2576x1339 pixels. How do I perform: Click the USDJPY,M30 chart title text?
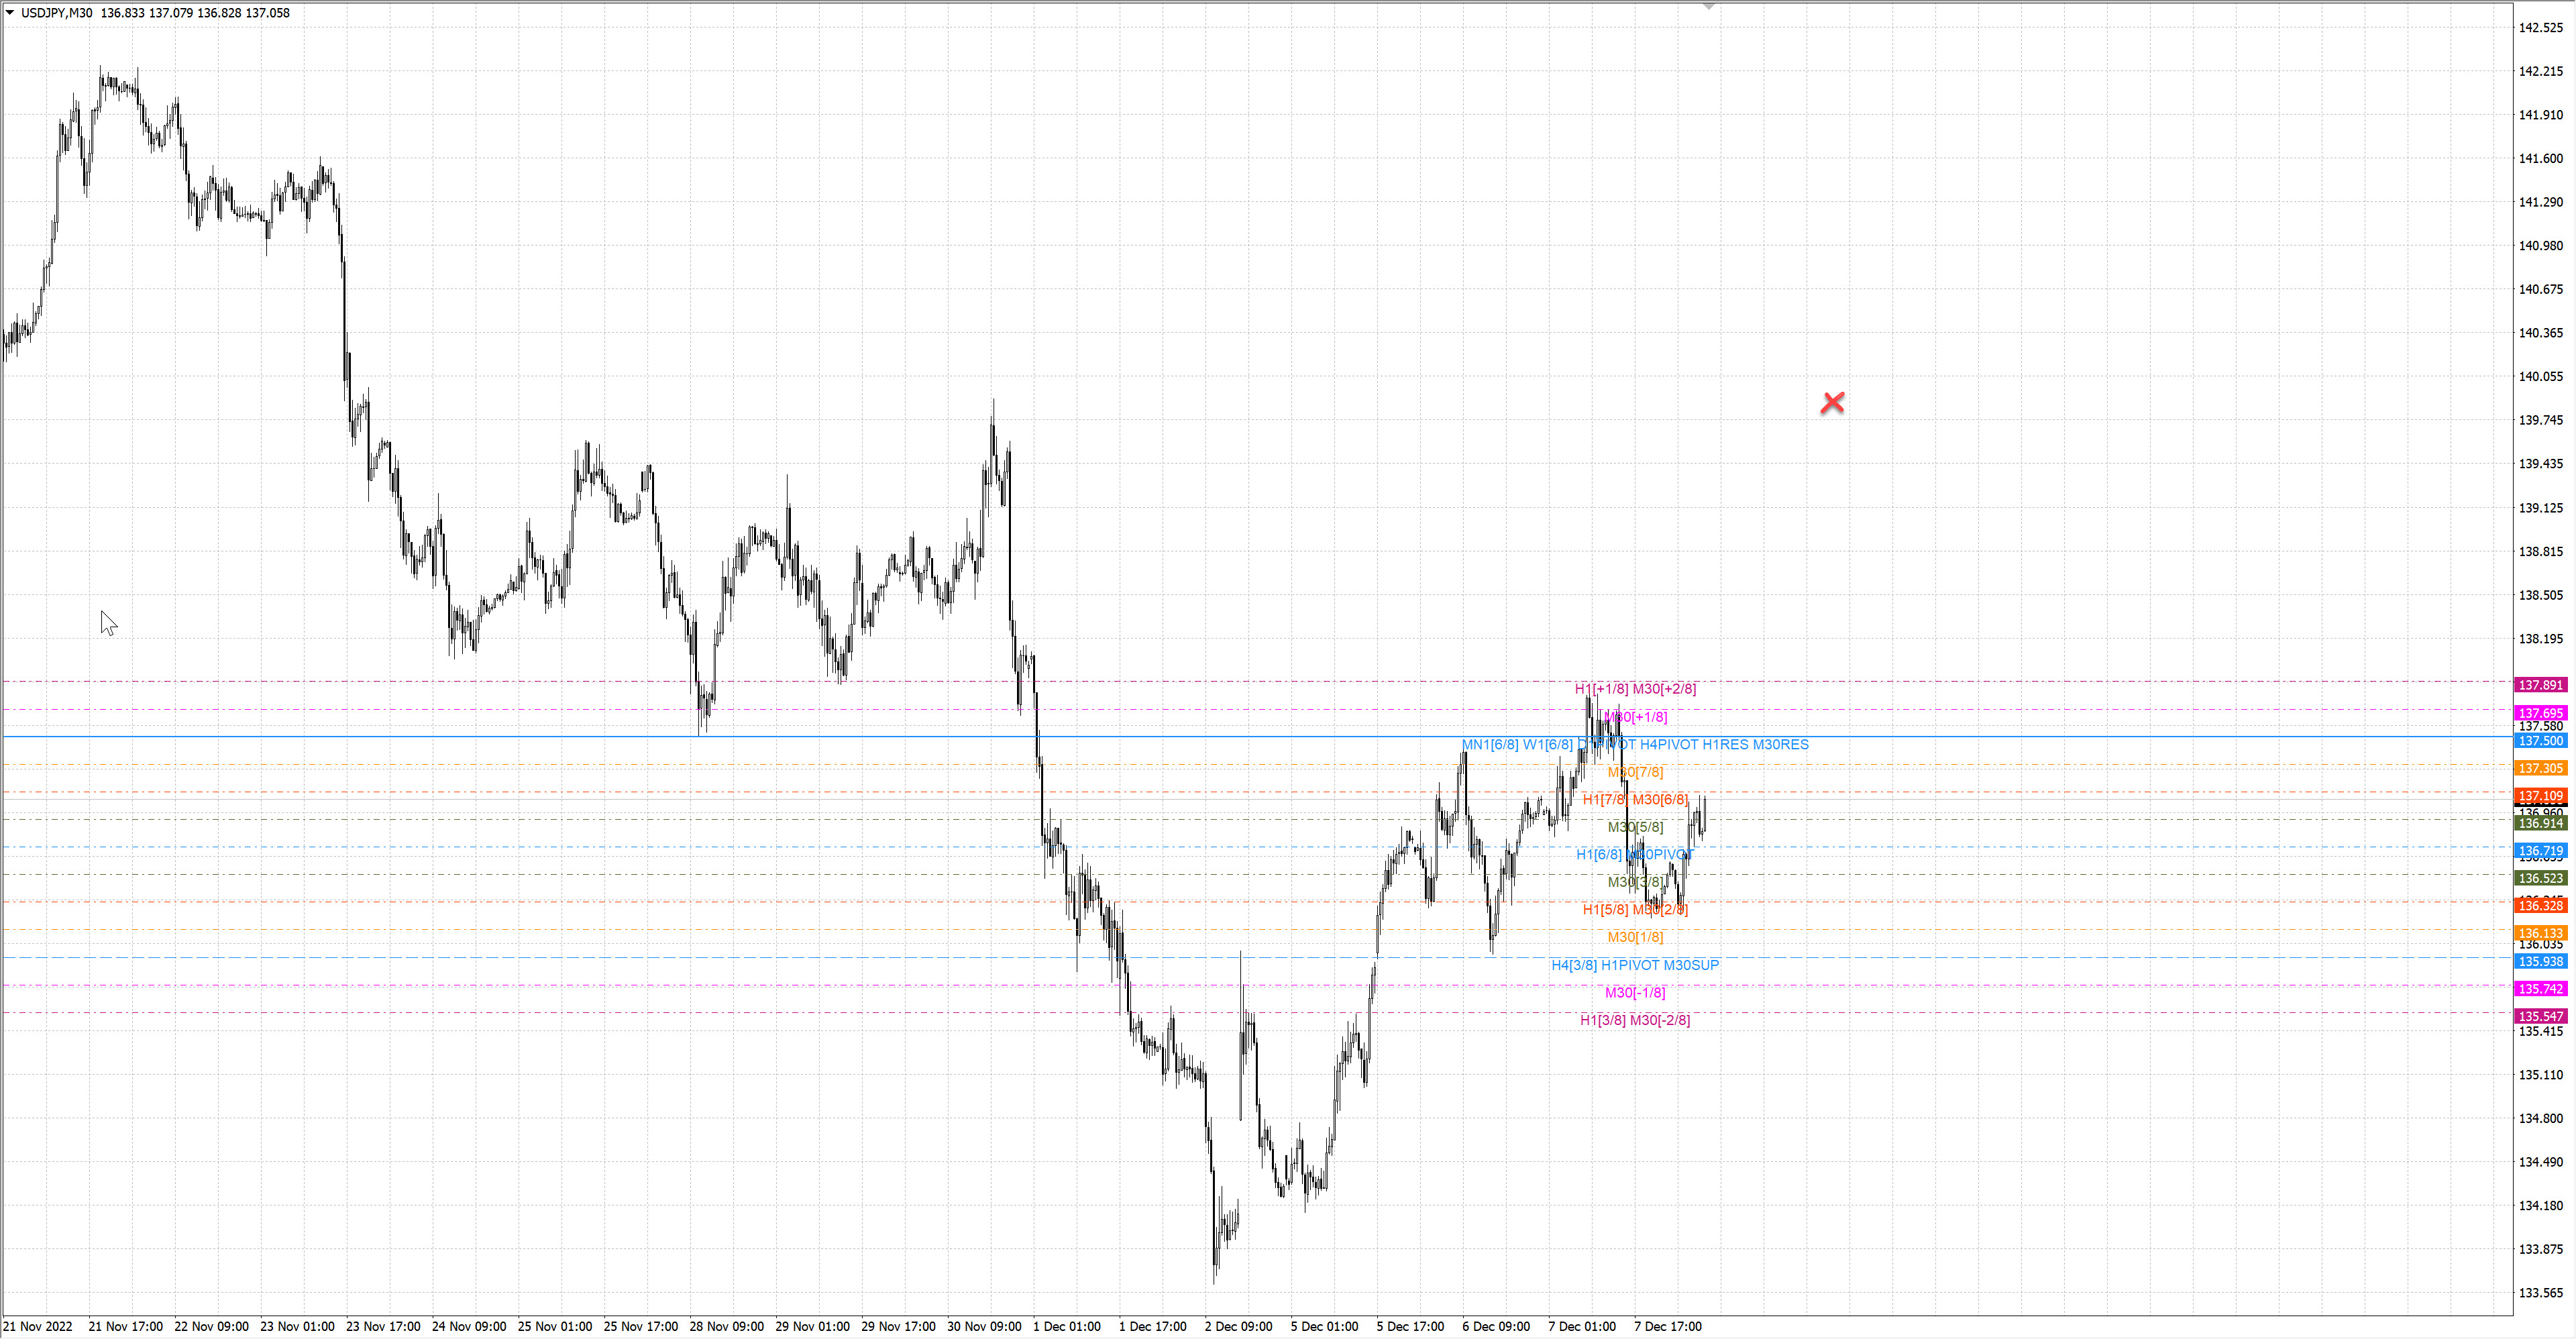[x=57, y=13]
